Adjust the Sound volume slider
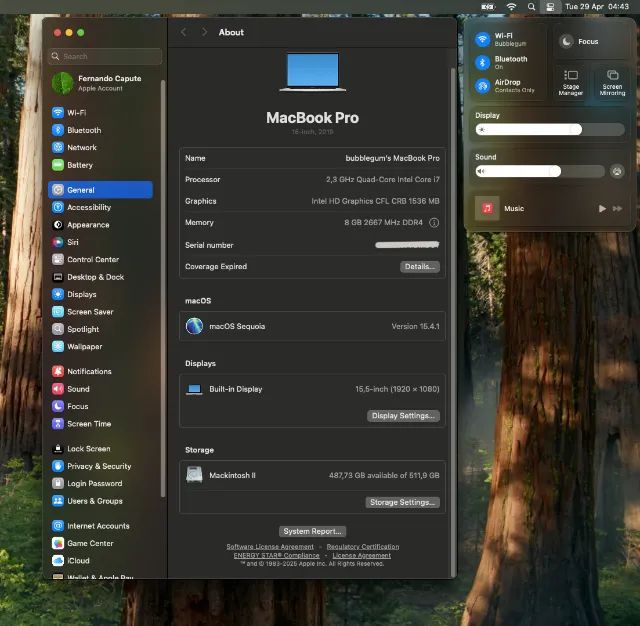640x626 pixels. [540, 171]
